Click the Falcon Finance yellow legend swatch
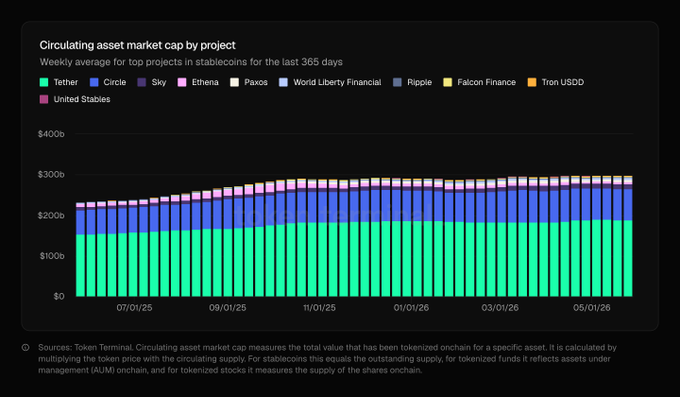680x397 pixels. pyautogui.click(x=448, y=82)
